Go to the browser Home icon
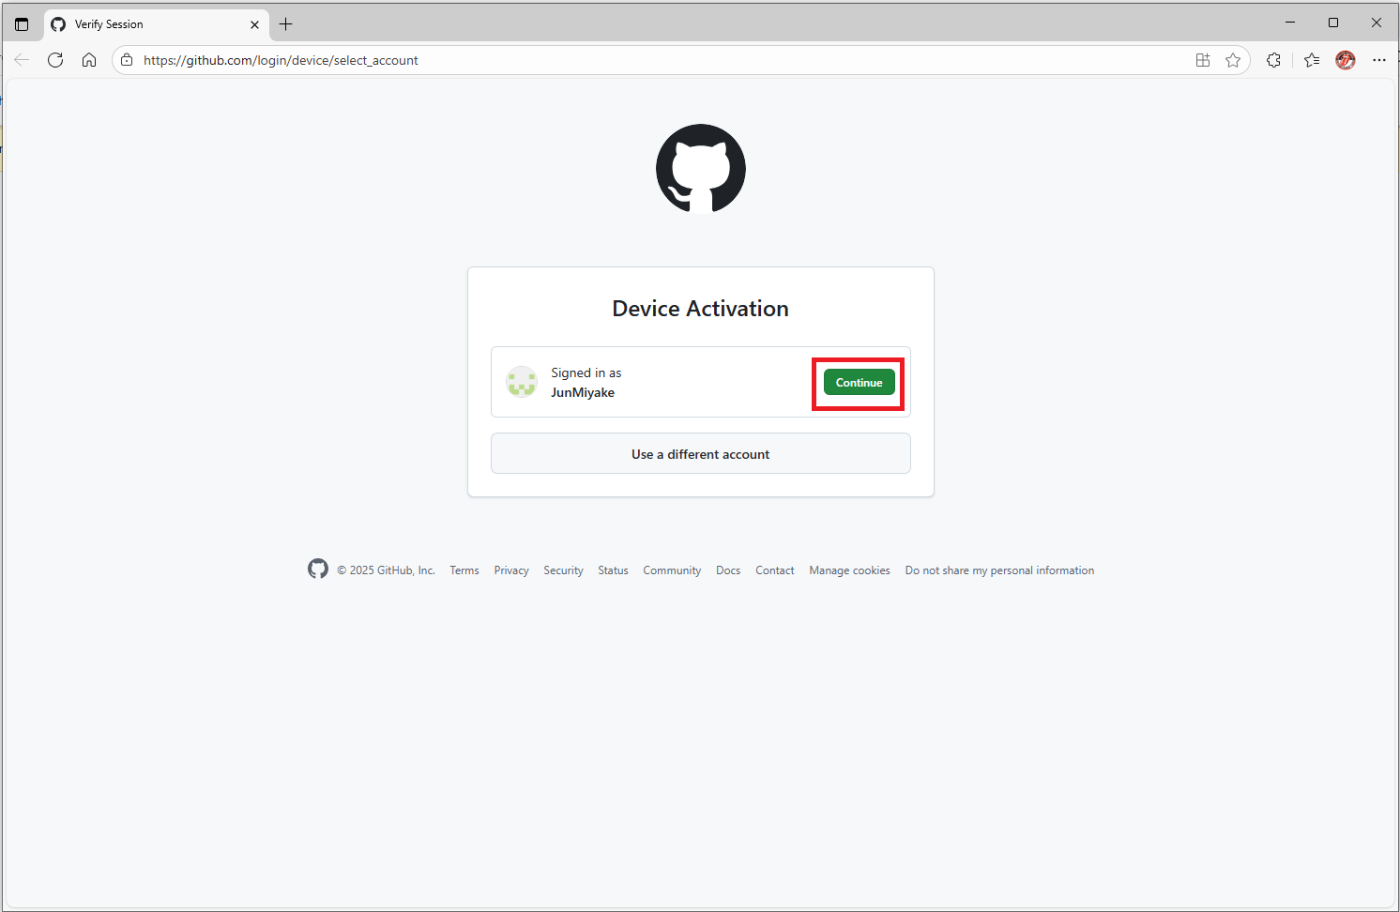This screenshot has width=1400, height=912. pos(89,60)
